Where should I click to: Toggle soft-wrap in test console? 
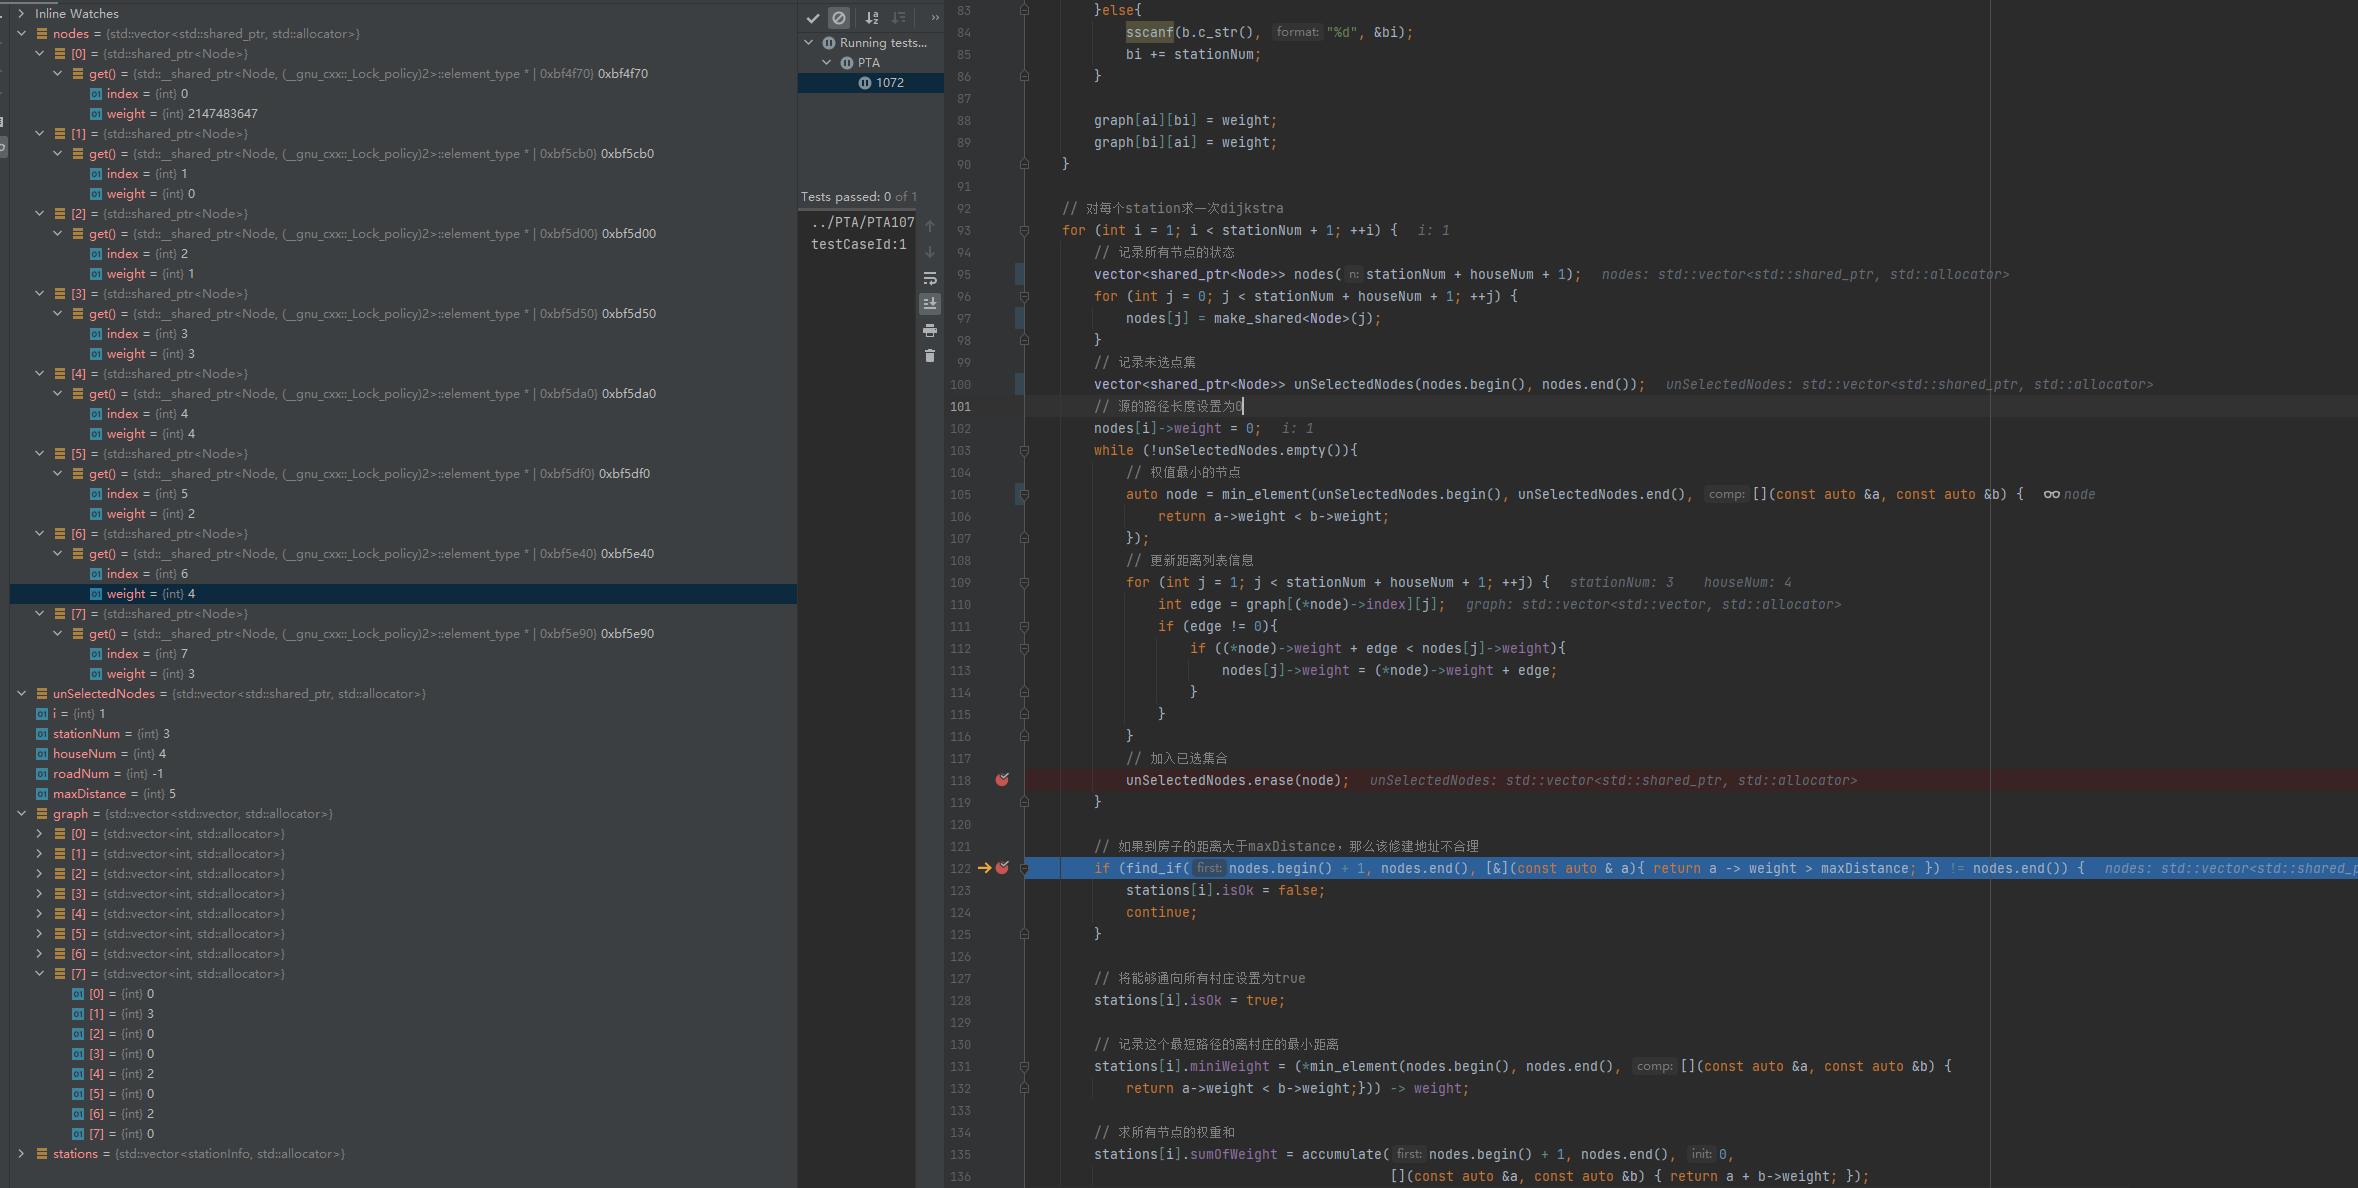point(930,278)
